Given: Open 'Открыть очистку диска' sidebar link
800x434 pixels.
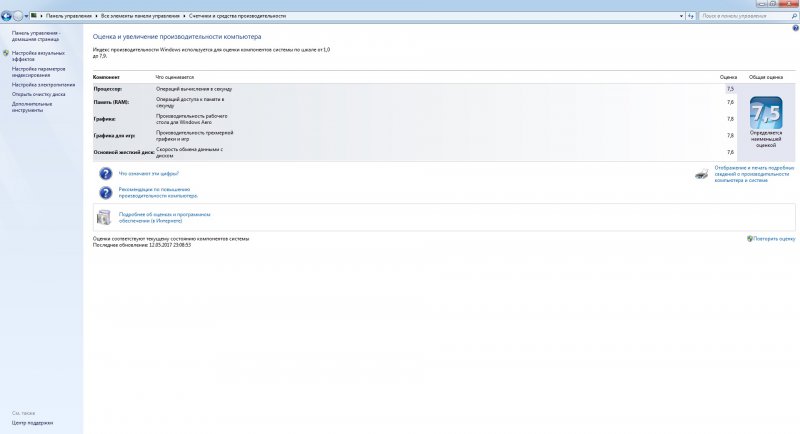Looking at the screenshot, I should tap(39, 94).
